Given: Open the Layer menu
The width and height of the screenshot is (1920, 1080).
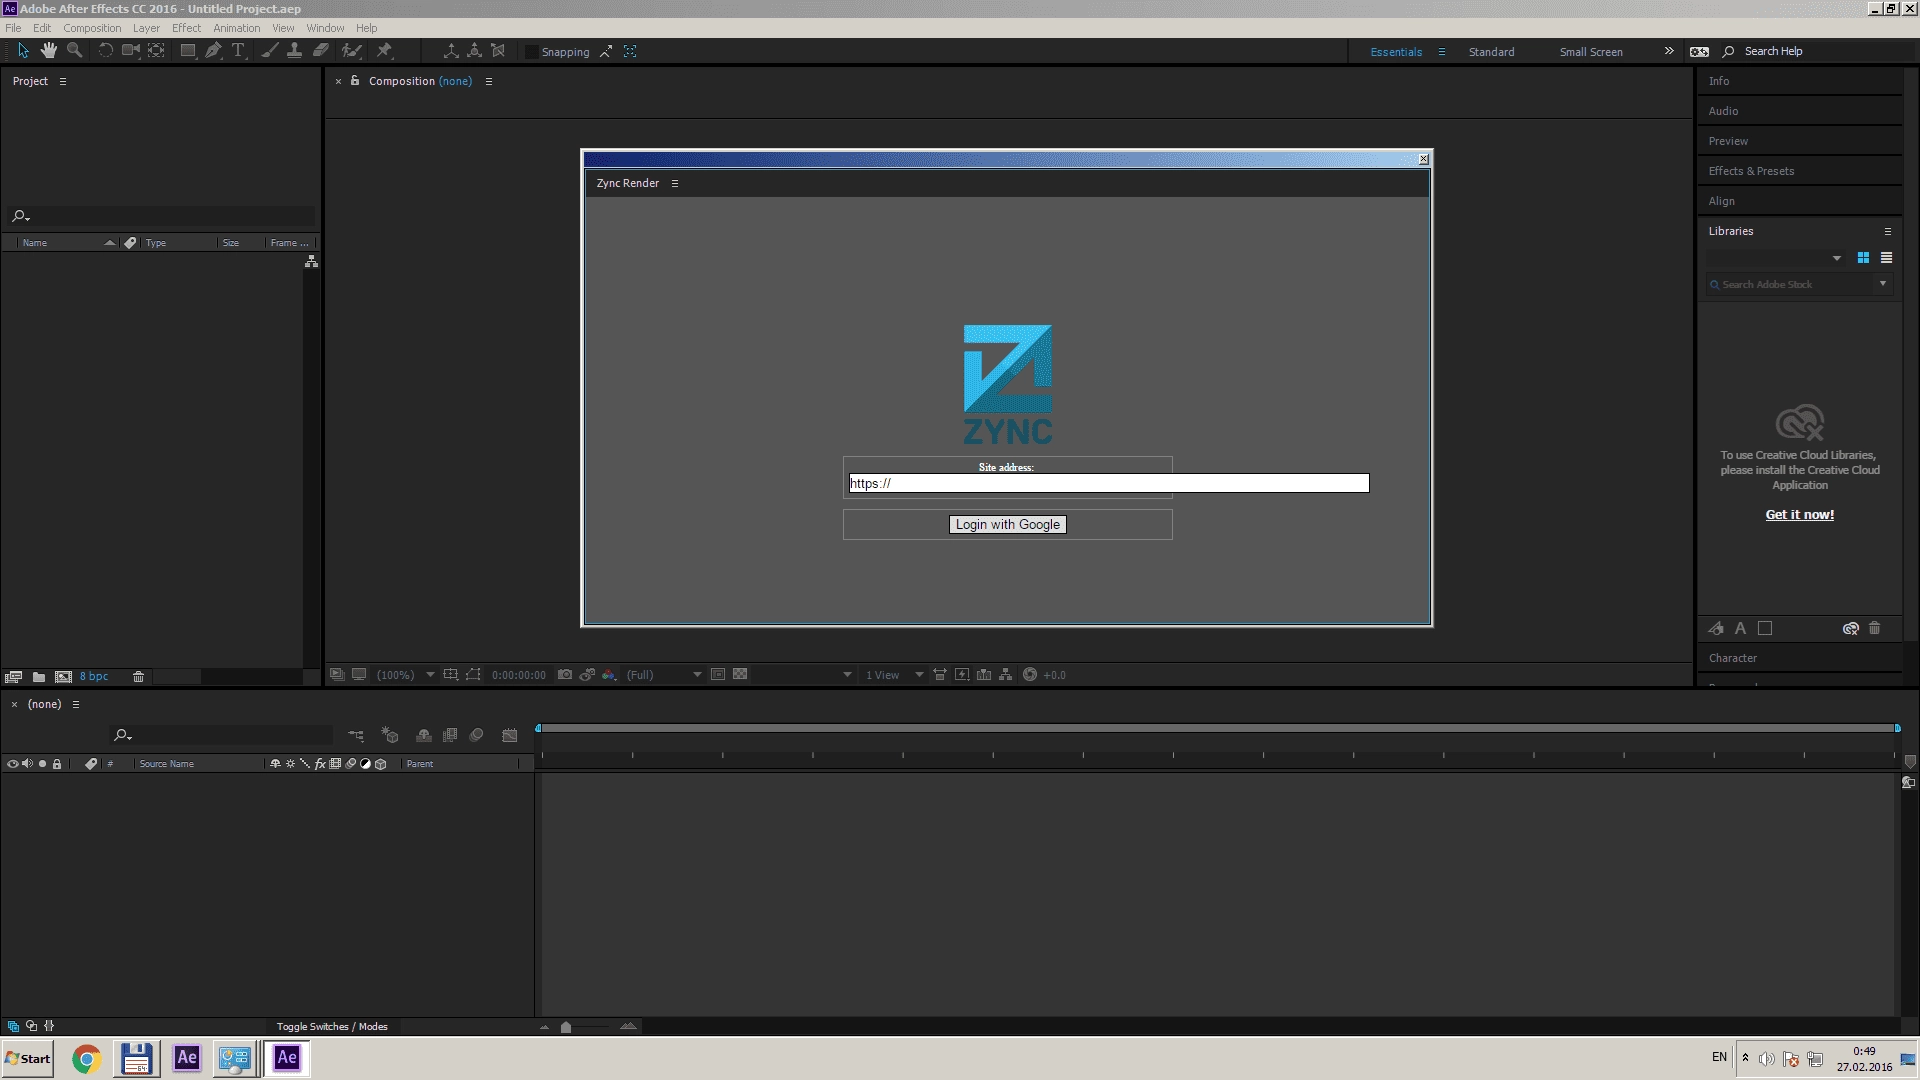Looking at the screenshot, I should [x=146, y=28].
